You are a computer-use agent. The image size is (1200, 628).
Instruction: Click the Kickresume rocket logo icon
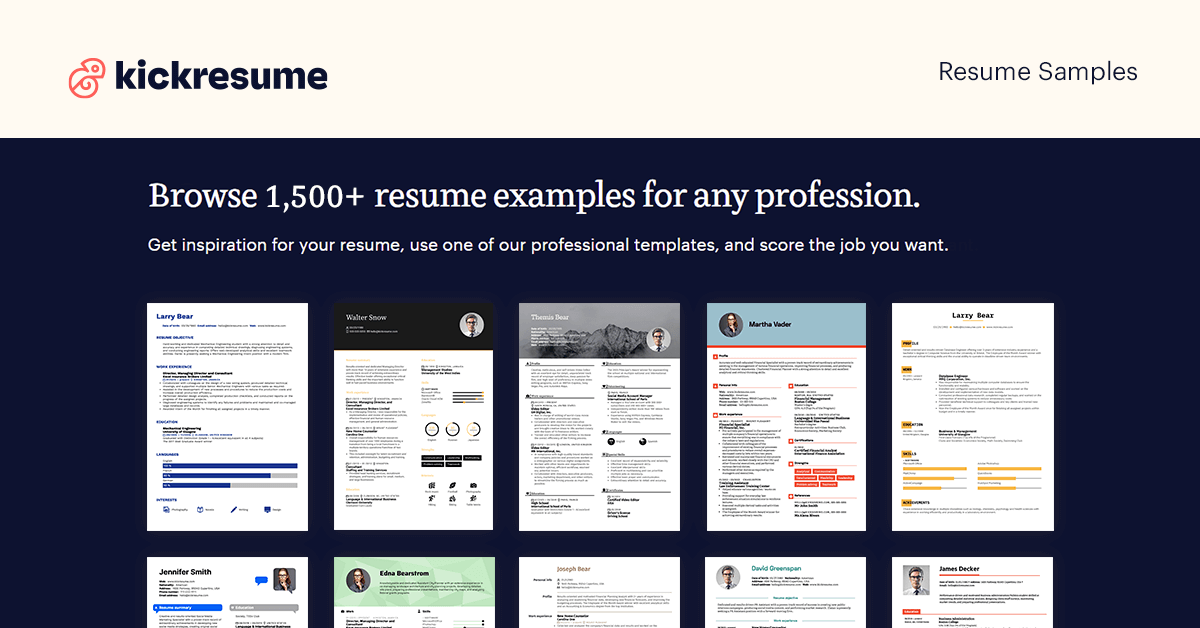(87, 78)
